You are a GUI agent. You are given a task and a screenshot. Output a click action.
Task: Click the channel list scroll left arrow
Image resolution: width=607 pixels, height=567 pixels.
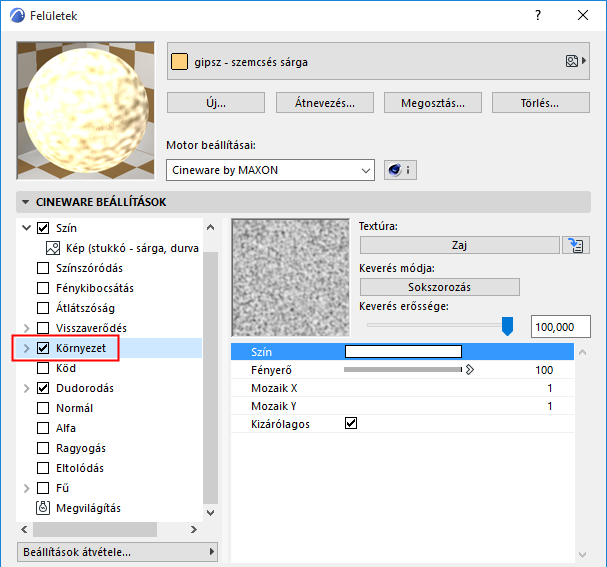tap(24, 529)
